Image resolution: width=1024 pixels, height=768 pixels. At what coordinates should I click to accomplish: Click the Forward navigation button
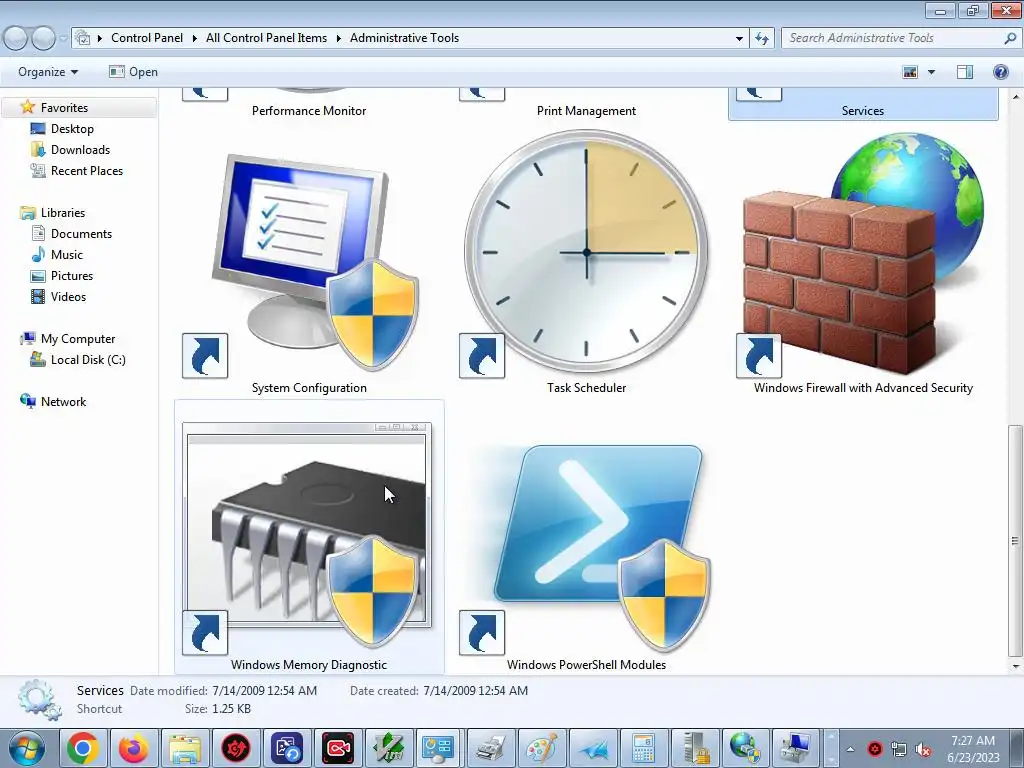(44, 38)
